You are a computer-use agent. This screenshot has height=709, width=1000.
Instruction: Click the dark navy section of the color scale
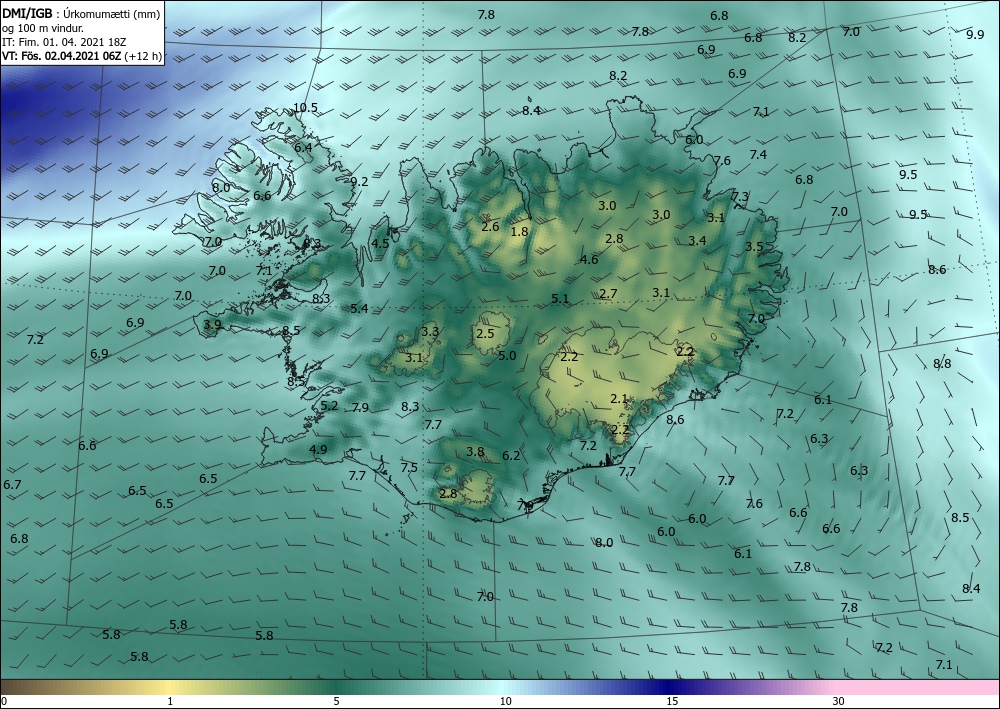coord(670,687)
